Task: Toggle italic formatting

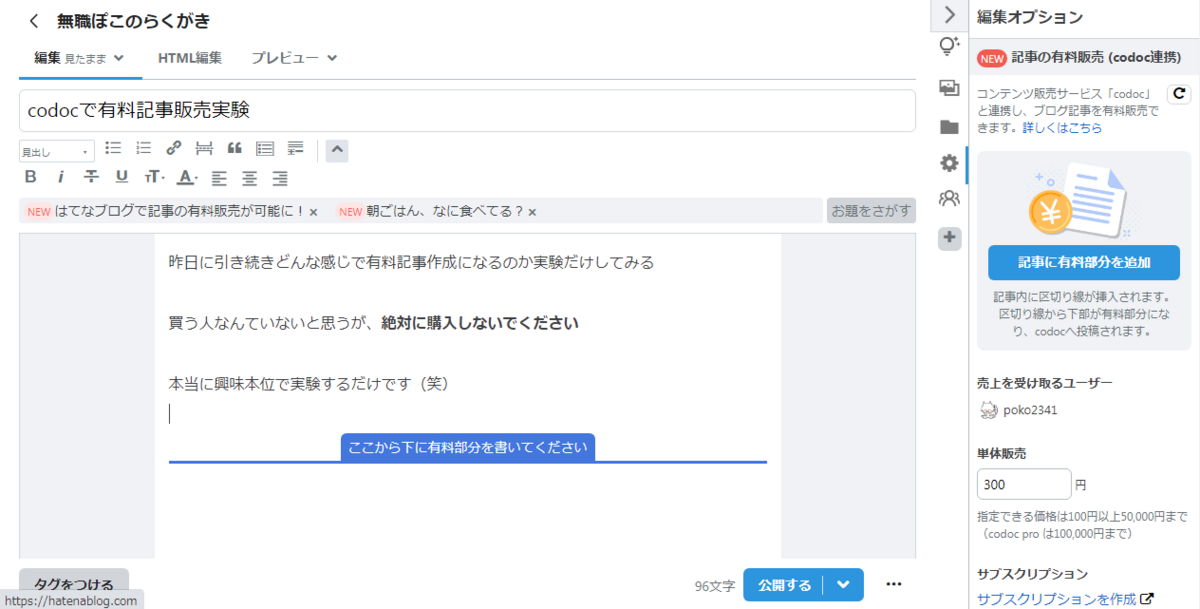Action: (x=60, y=177)
